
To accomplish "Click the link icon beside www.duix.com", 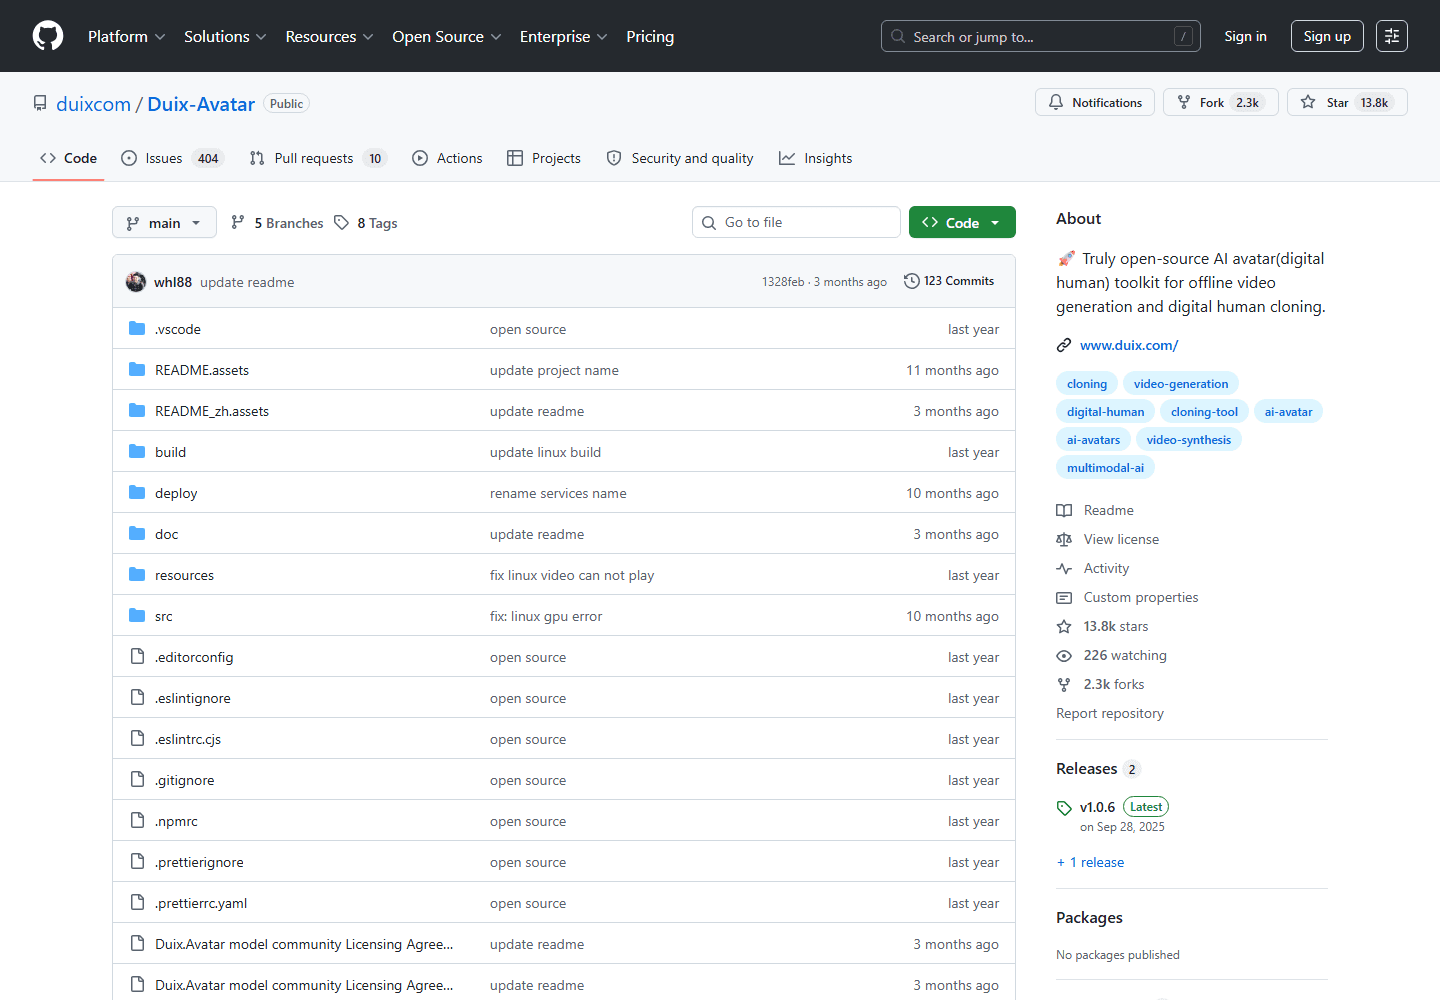I will click(x=1064, y=345).
